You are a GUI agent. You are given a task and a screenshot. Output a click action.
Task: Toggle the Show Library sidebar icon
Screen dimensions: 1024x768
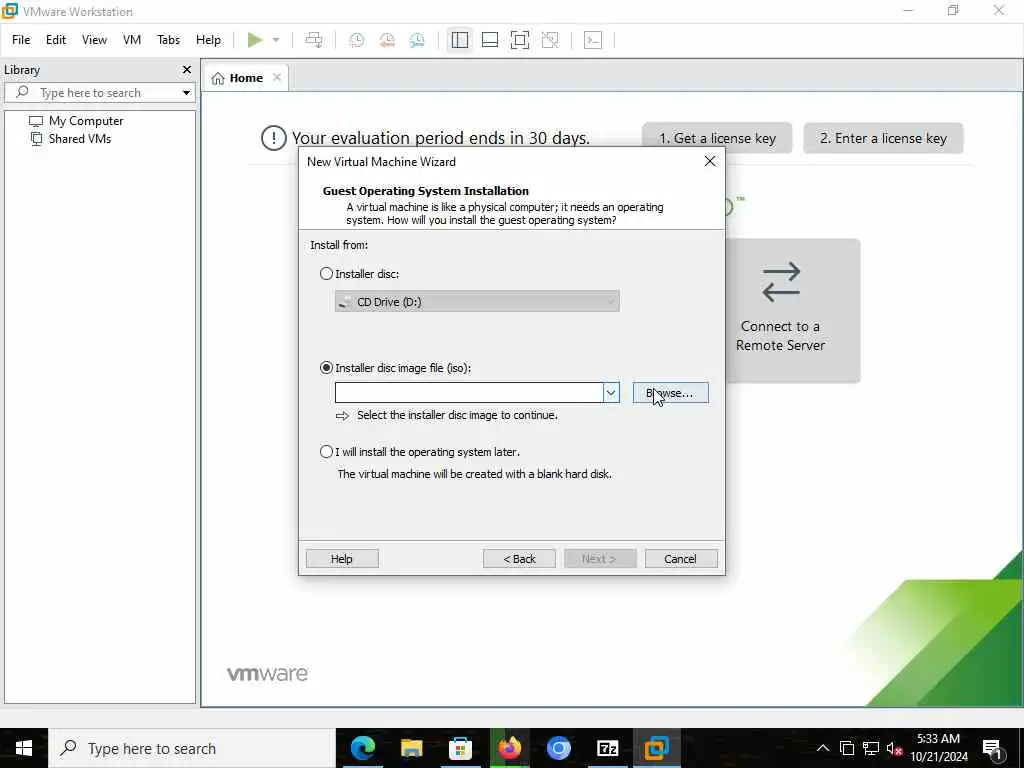point(460,40)
